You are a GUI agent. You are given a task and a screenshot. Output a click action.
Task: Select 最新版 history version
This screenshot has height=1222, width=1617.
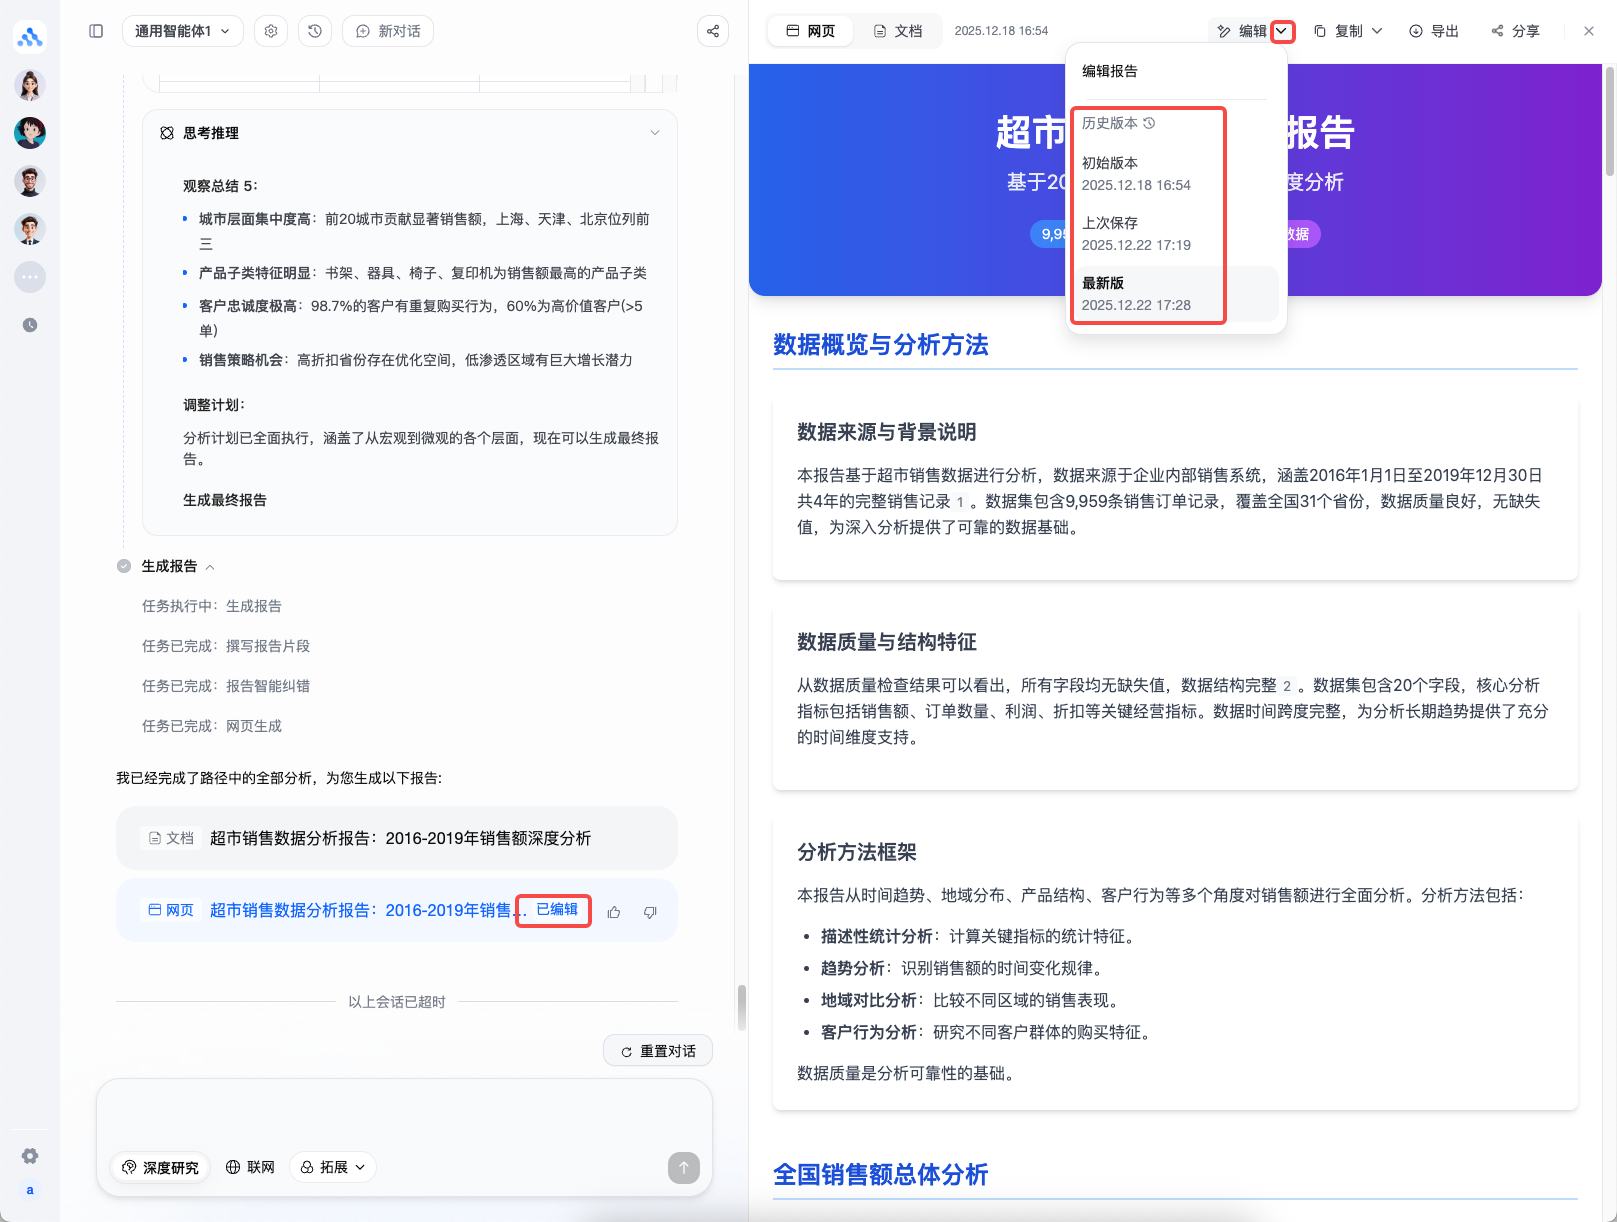coord(1176,294)
